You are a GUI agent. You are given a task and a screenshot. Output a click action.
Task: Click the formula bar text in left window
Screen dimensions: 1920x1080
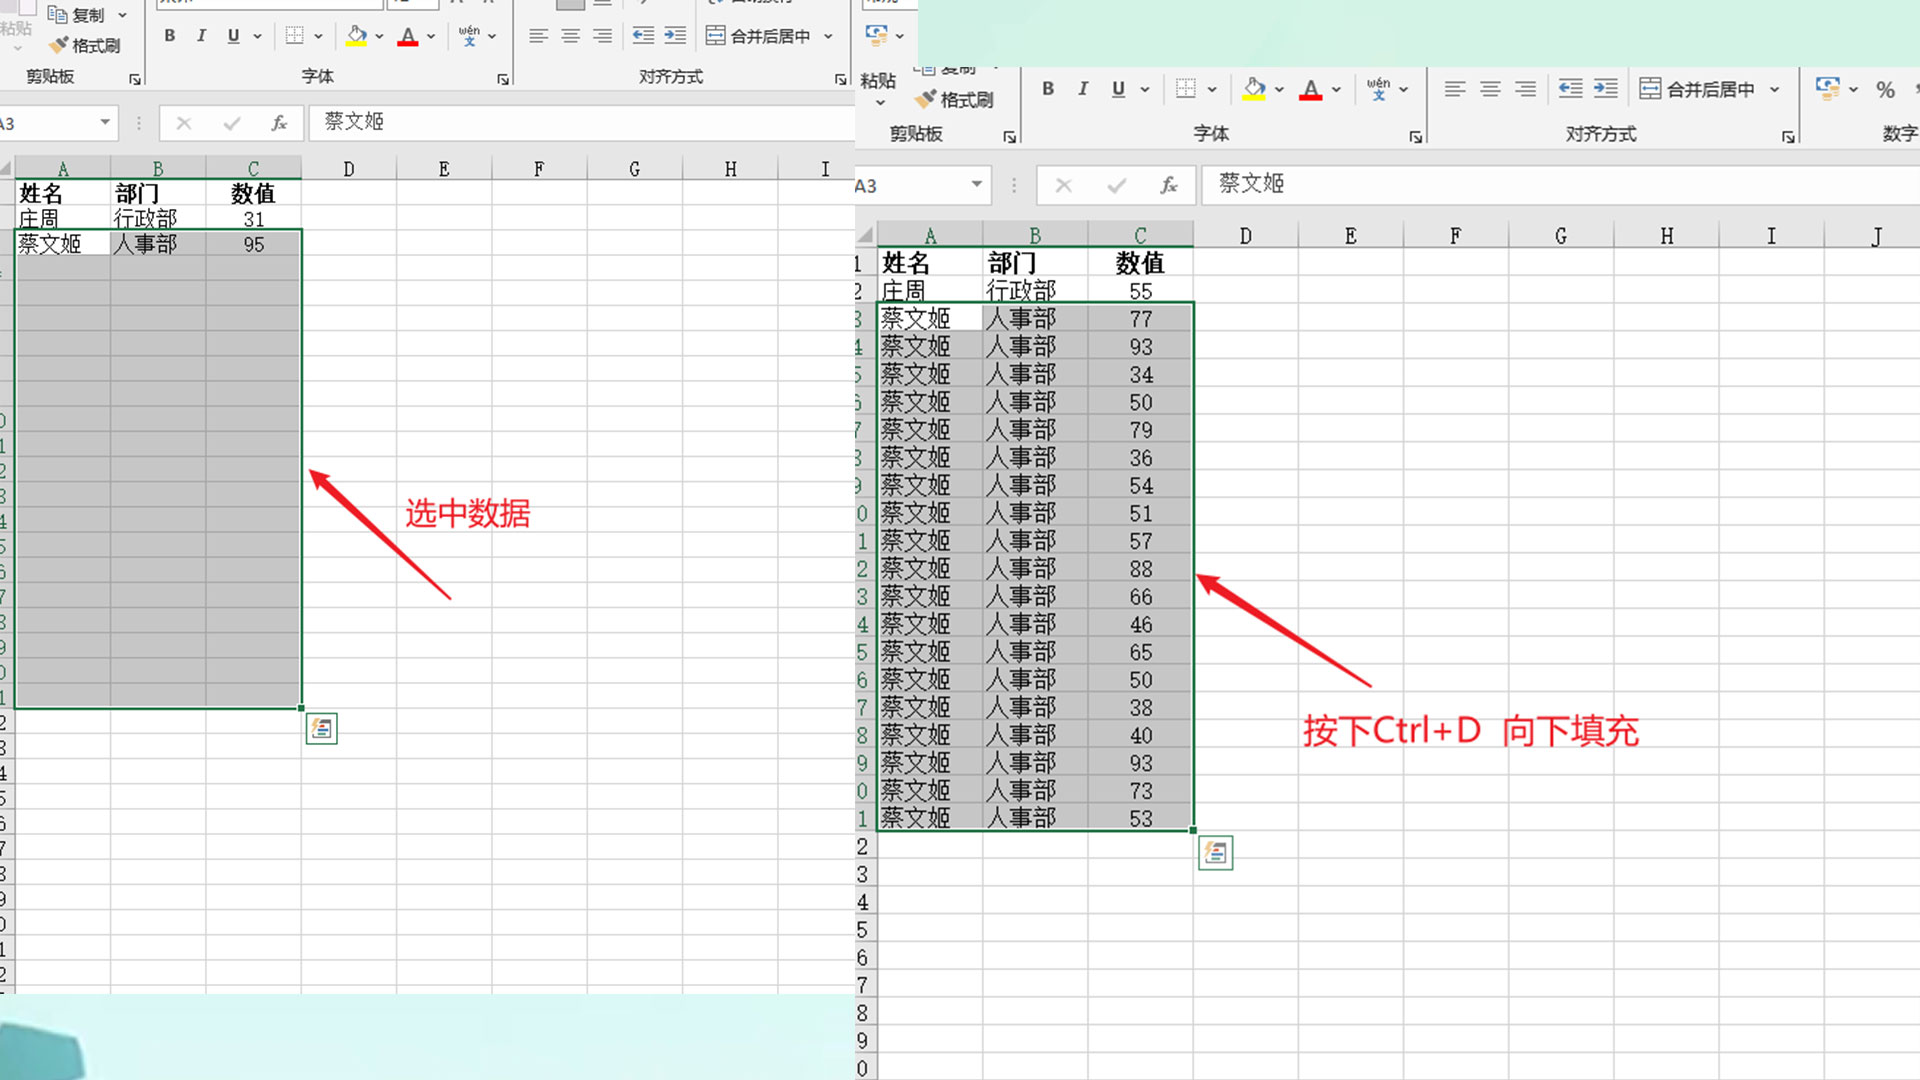coord(354,121)
